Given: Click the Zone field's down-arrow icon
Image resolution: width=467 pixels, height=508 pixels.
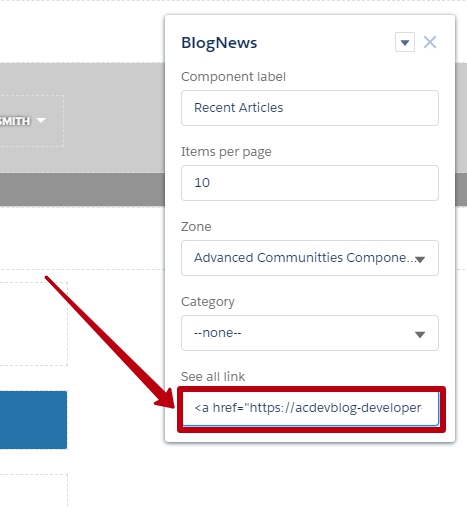Looking at the screenshot, I should pyautogui.click(x=420, y=259).
